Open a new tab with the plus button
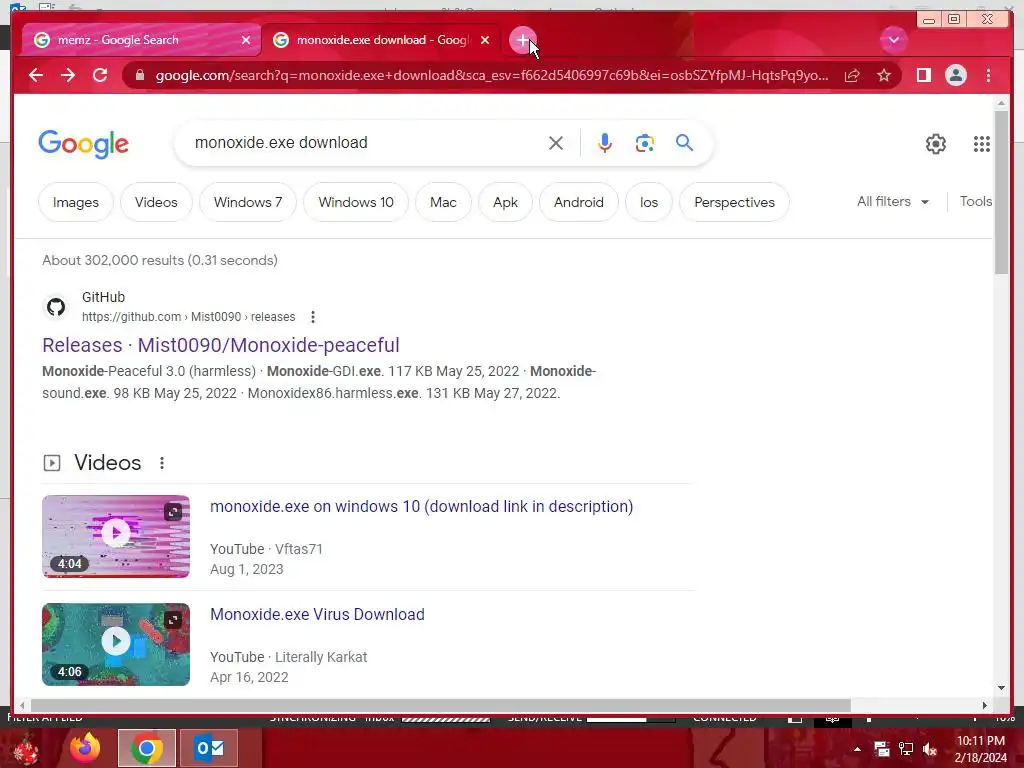Screen dimensions: 1024x768 tap(522, 40)
